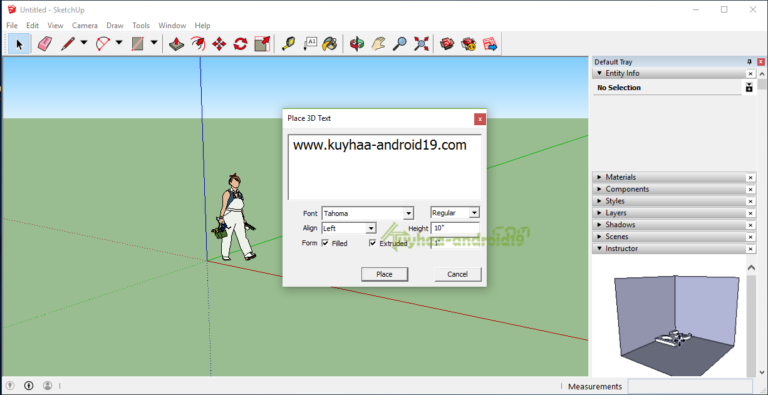This screenshot has width=768, height=395.
Task: Toggle the Extruded checkbox
Action: click(373, 243)
